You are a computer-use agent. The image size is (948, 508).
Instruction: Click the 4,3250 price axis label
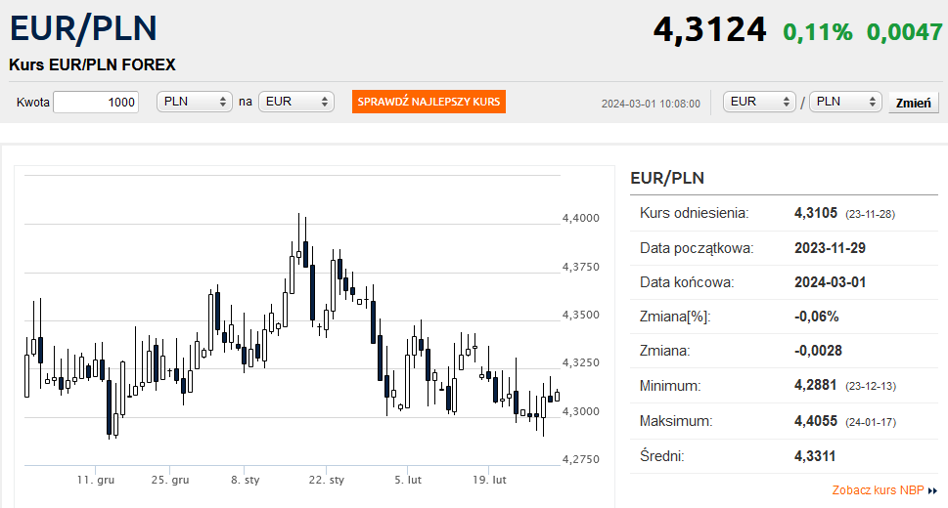tap(581, 363)
